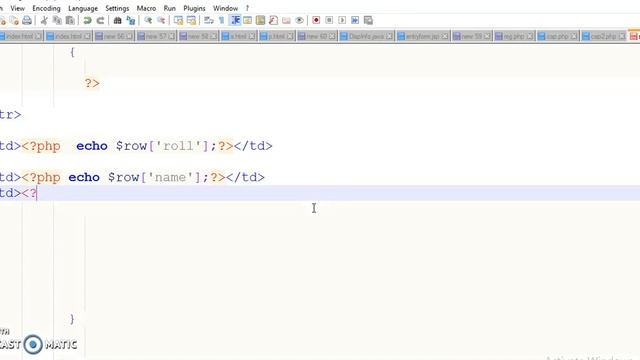
Task: Open the Window menu
Action: 225,8
